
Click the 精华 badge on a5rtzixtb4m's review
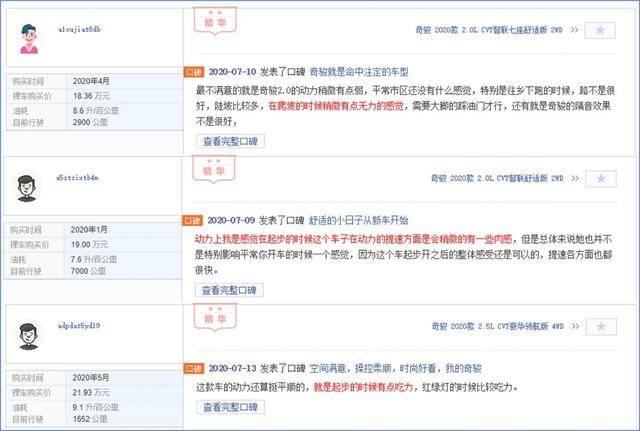pos(214,169)
